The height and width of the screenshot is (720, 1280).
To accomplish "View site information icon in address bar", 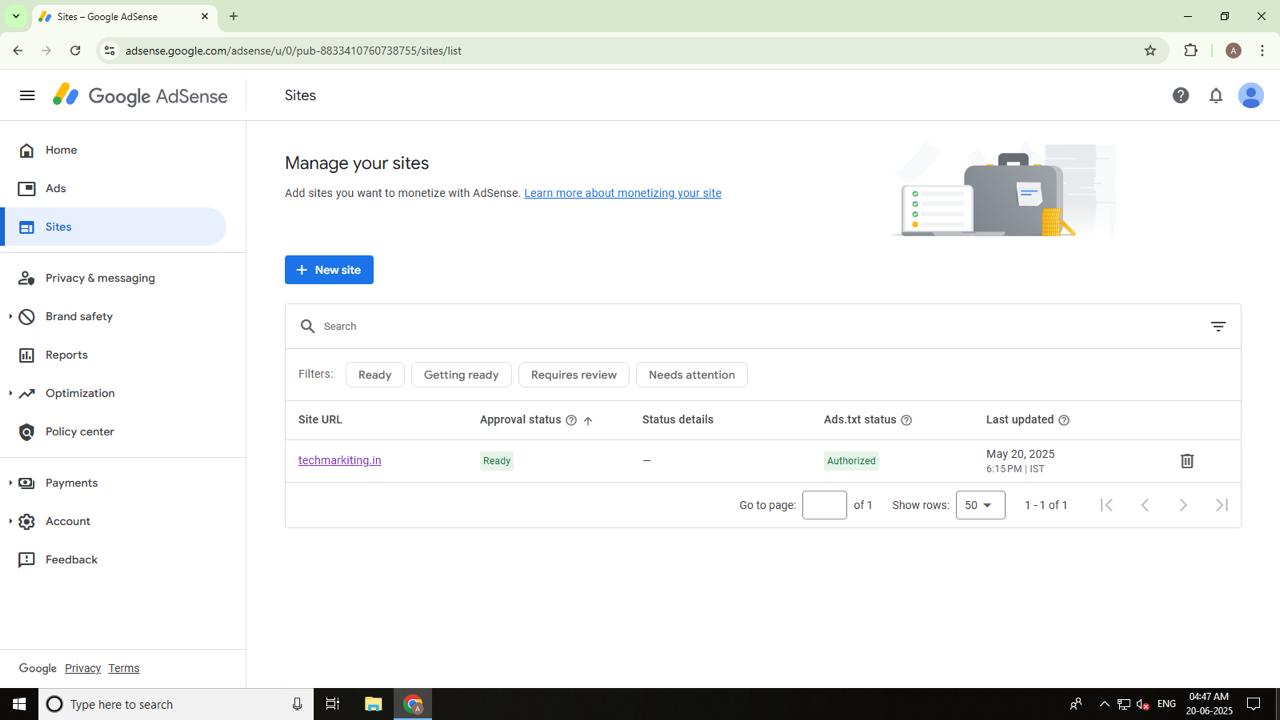I will (109, 50).
